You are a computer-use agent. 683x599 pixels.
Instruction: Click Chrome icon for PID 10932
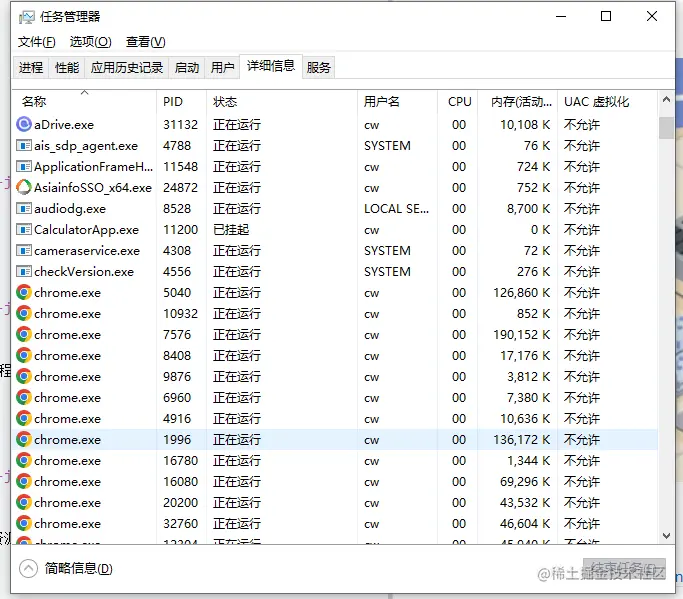(x=24, y=313)
